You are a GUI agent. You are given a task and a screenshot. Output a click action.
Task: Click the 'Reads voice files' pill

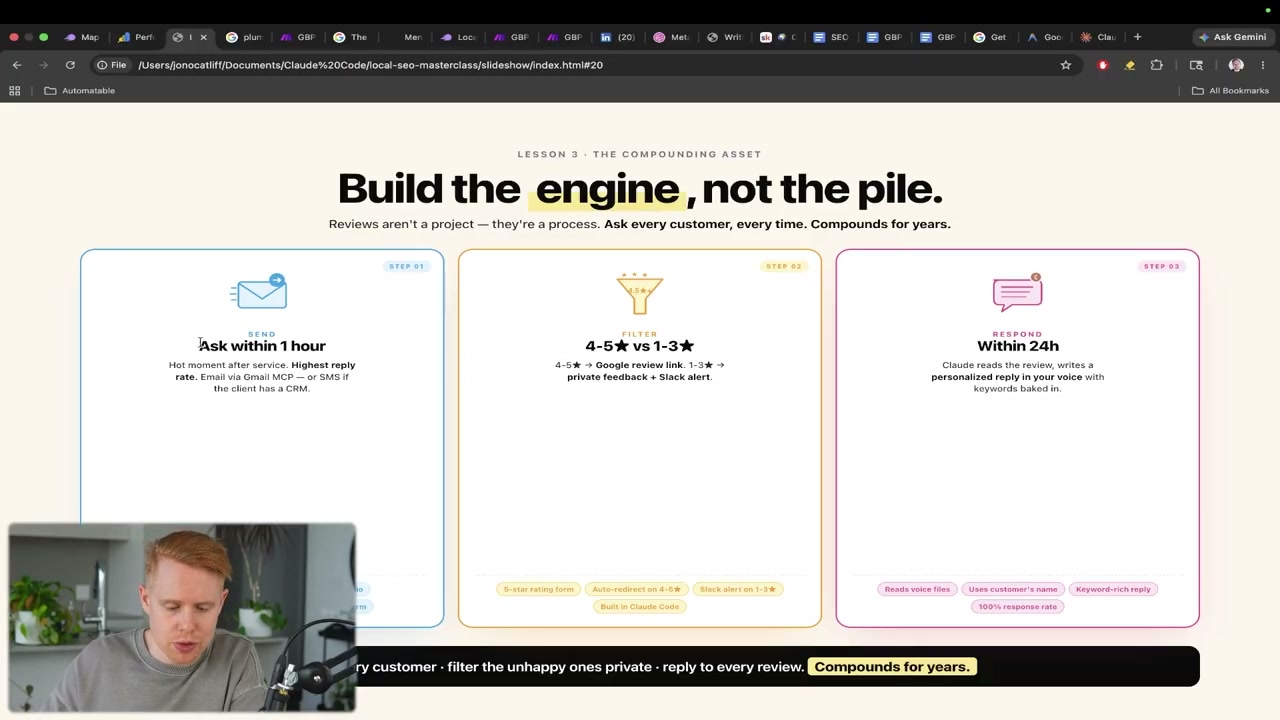[x=917, y=589]
